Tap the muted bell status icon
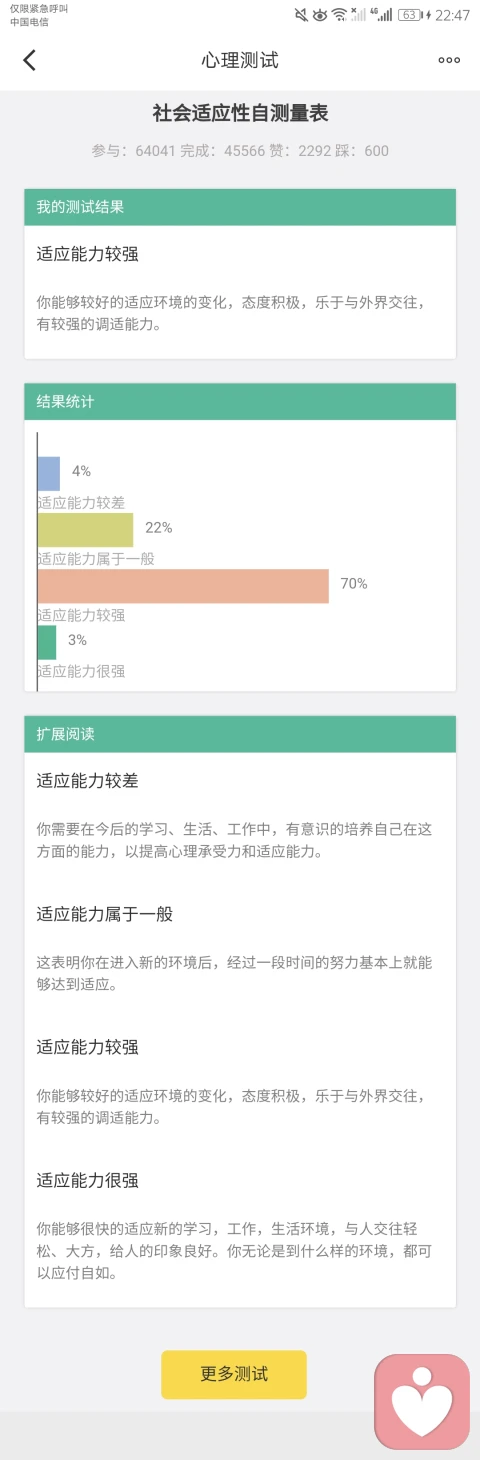480x1460 pixels. coord(301,15)
